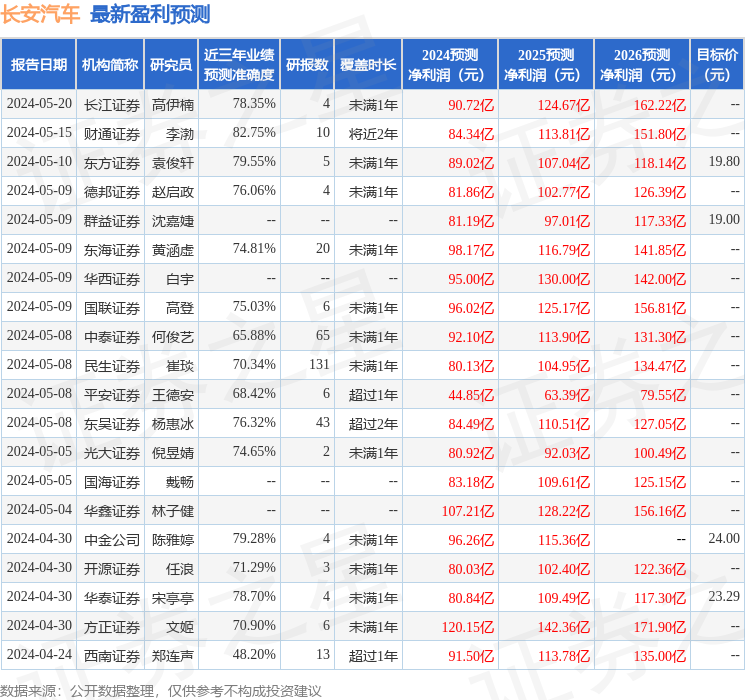This screenshot has width=745, height=700.
Task: Click analyst name 黄涵虚
Action: tap(173, 250)
